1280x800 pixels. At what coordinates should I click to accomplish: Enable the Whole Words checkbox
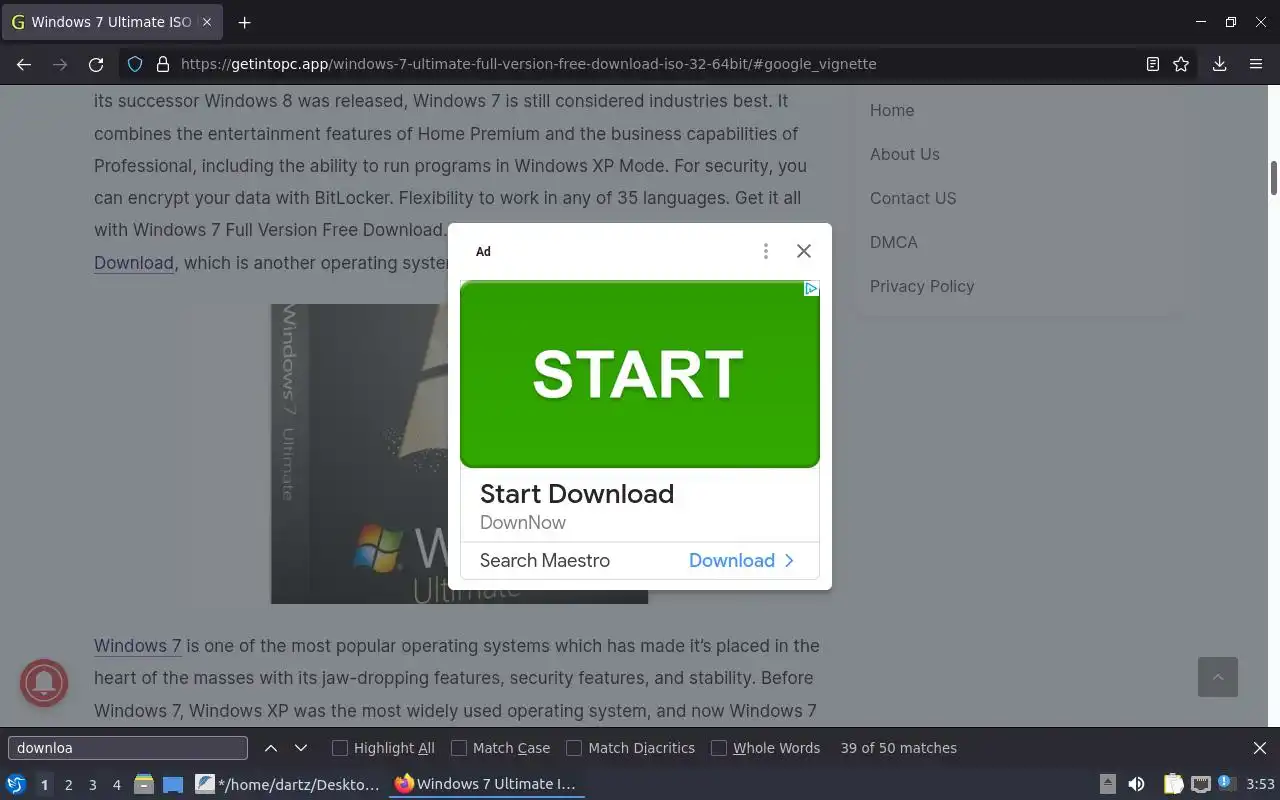[x=719, y=748]
